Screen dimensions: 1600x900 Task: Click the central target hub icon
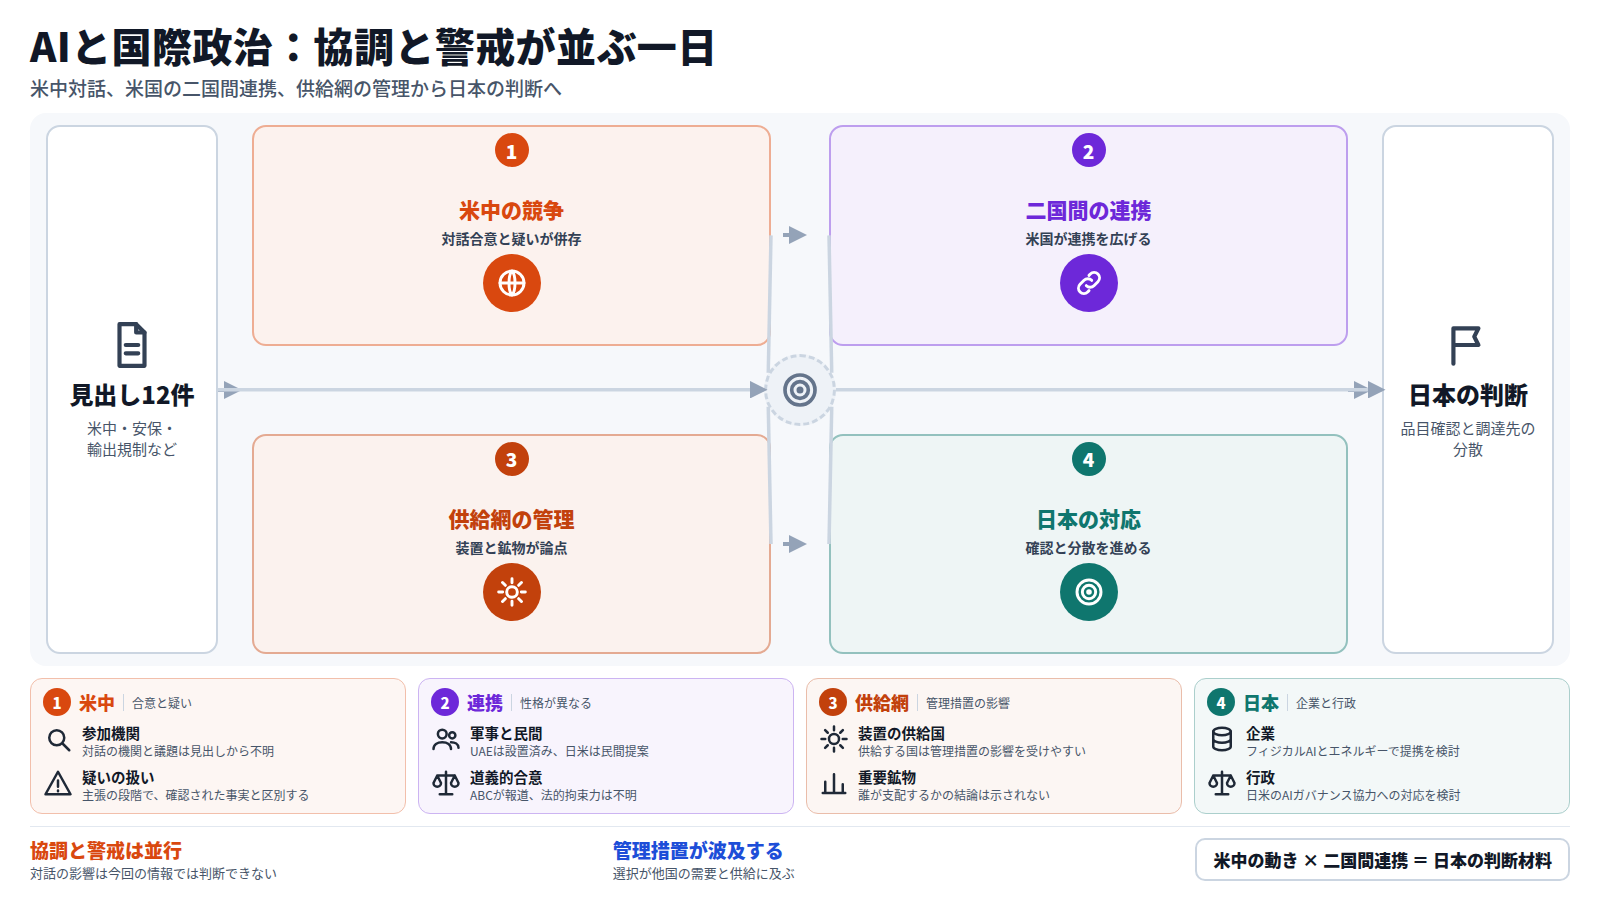pyautogui.click(x=800, y=390)
